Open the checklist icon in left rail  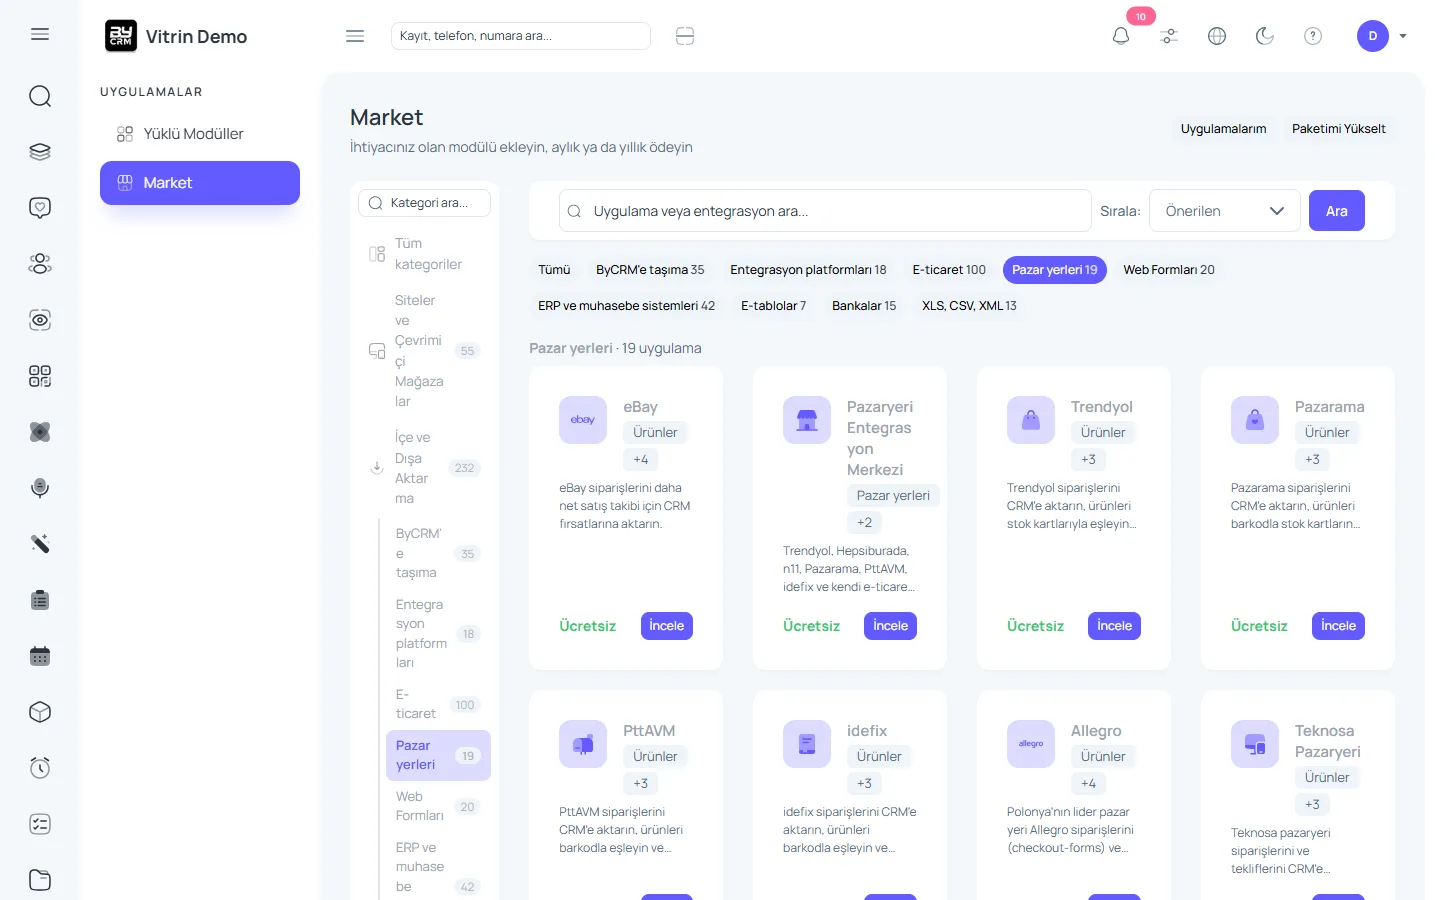point(40,824)
